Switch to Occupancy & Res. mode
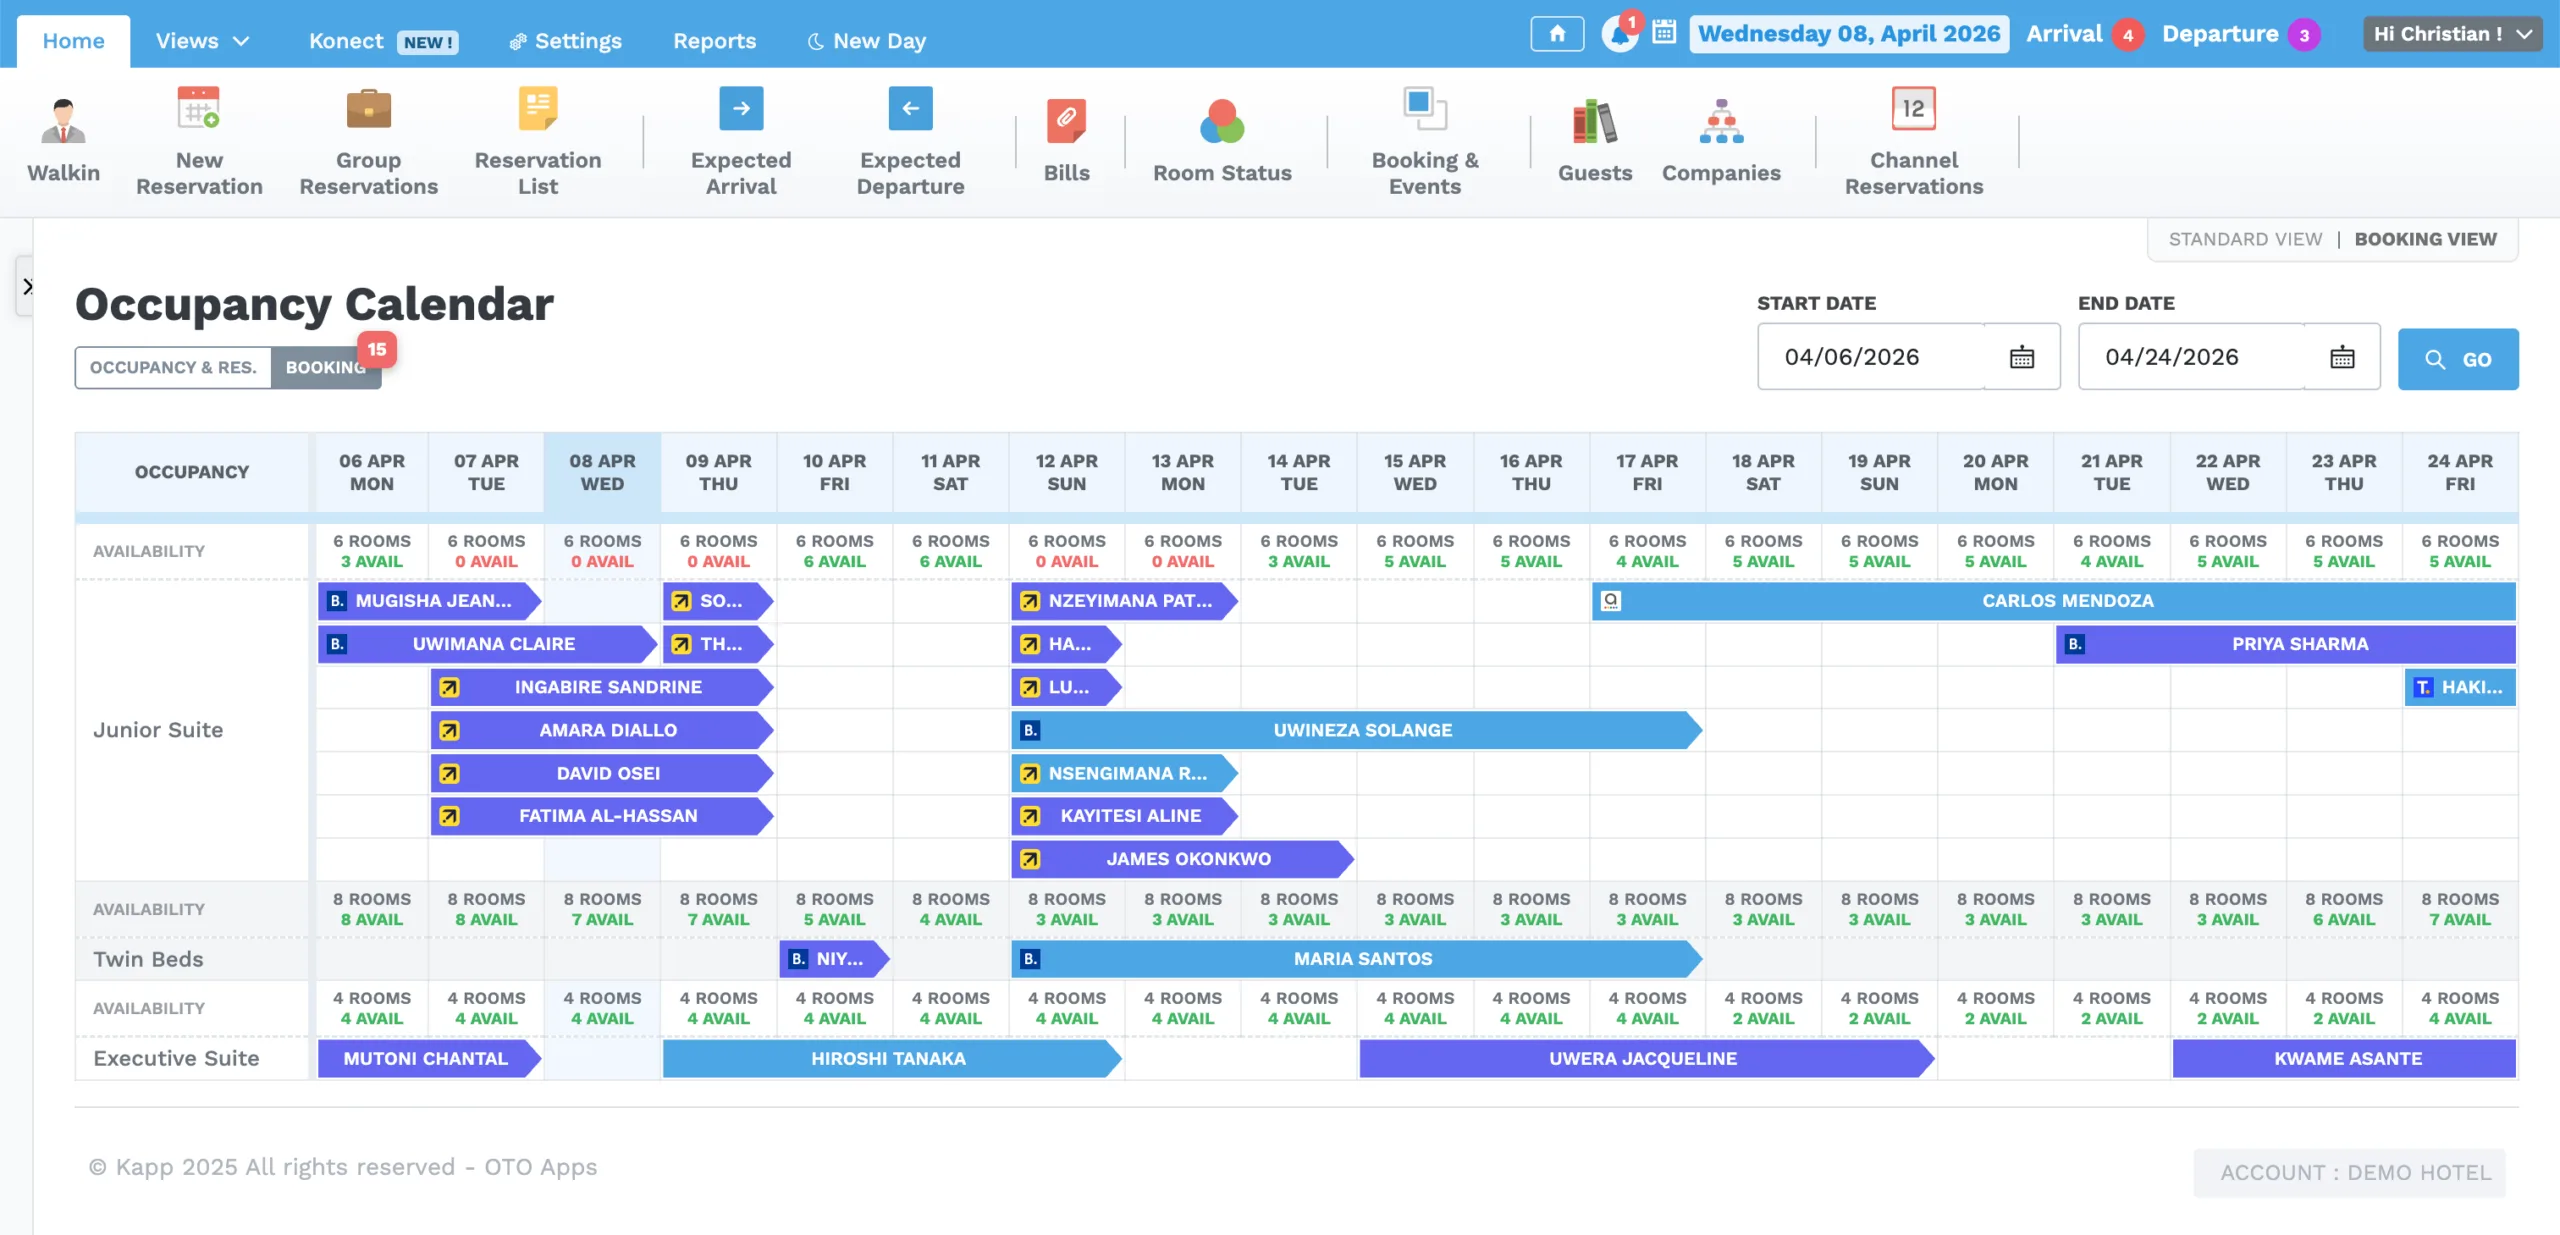The width and height of the screenshot is (2560, 1235). tap(173, 367)
